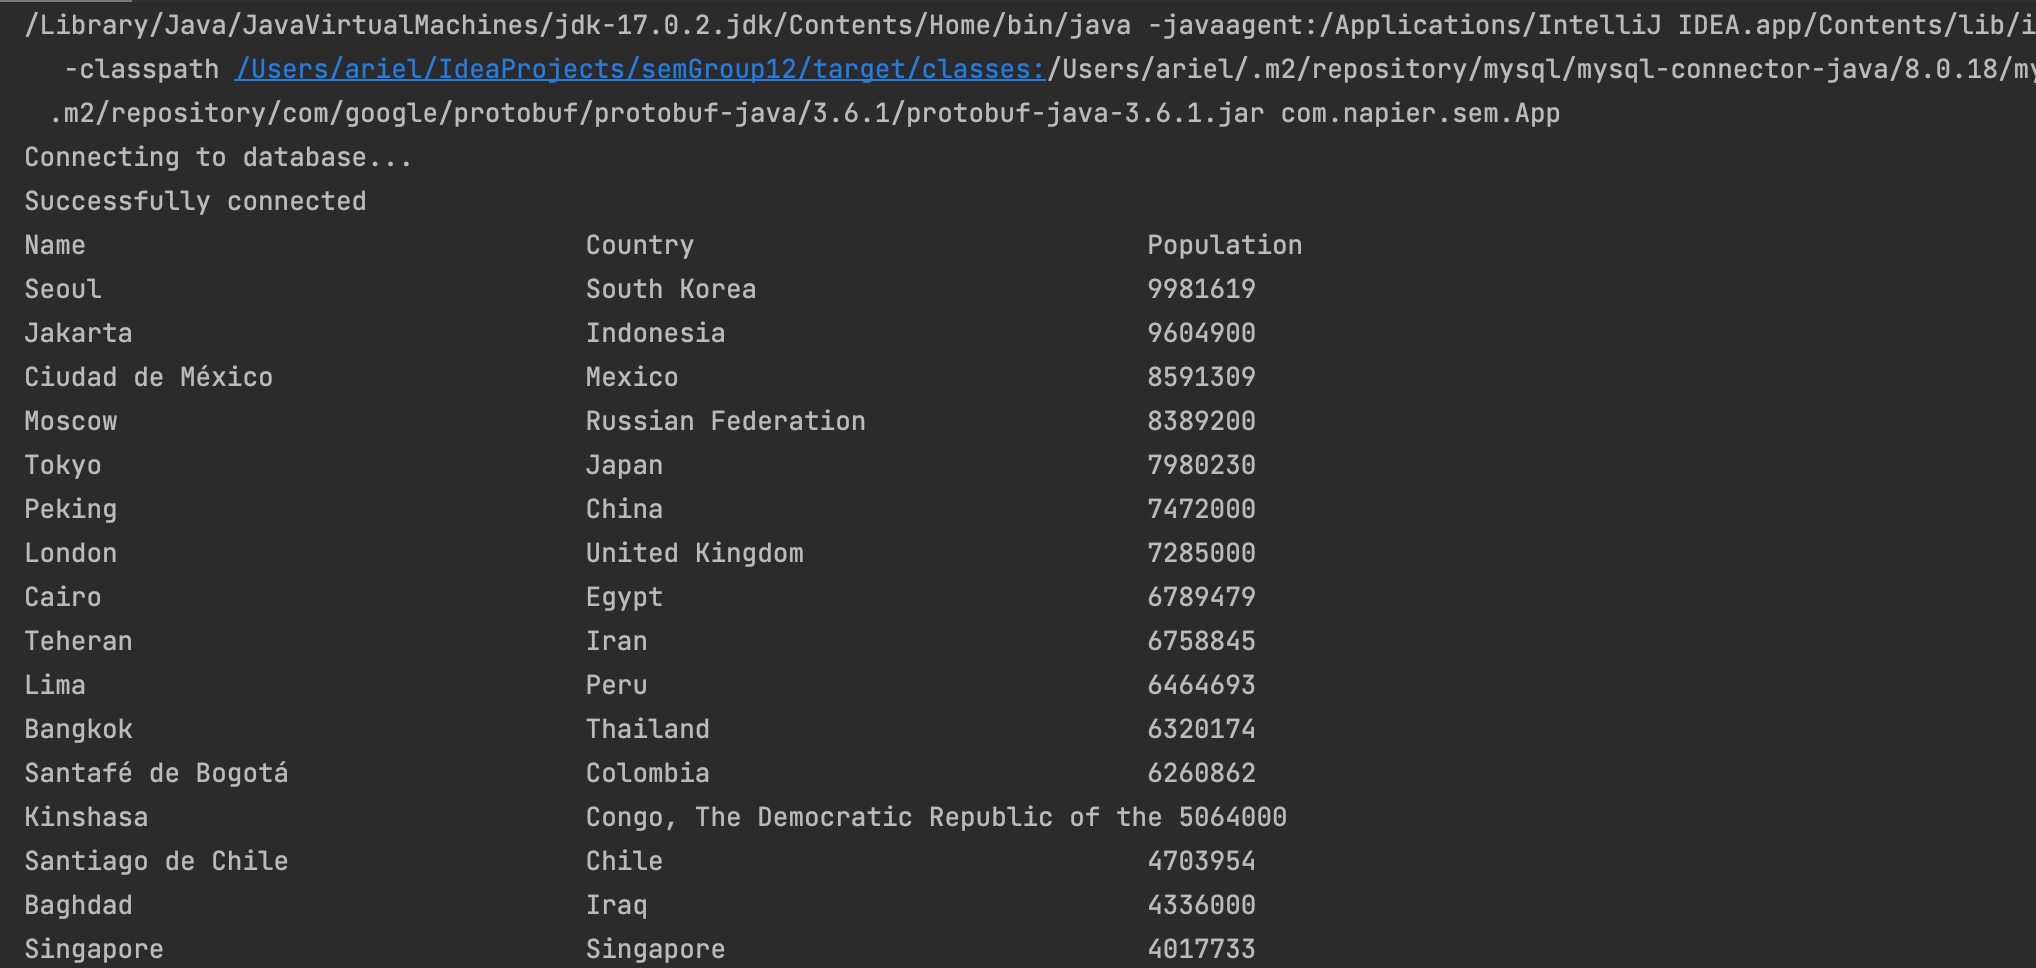Screen dimensions: 2036x968
Task: Click the country Peru
Action: (x=617, y=685)
